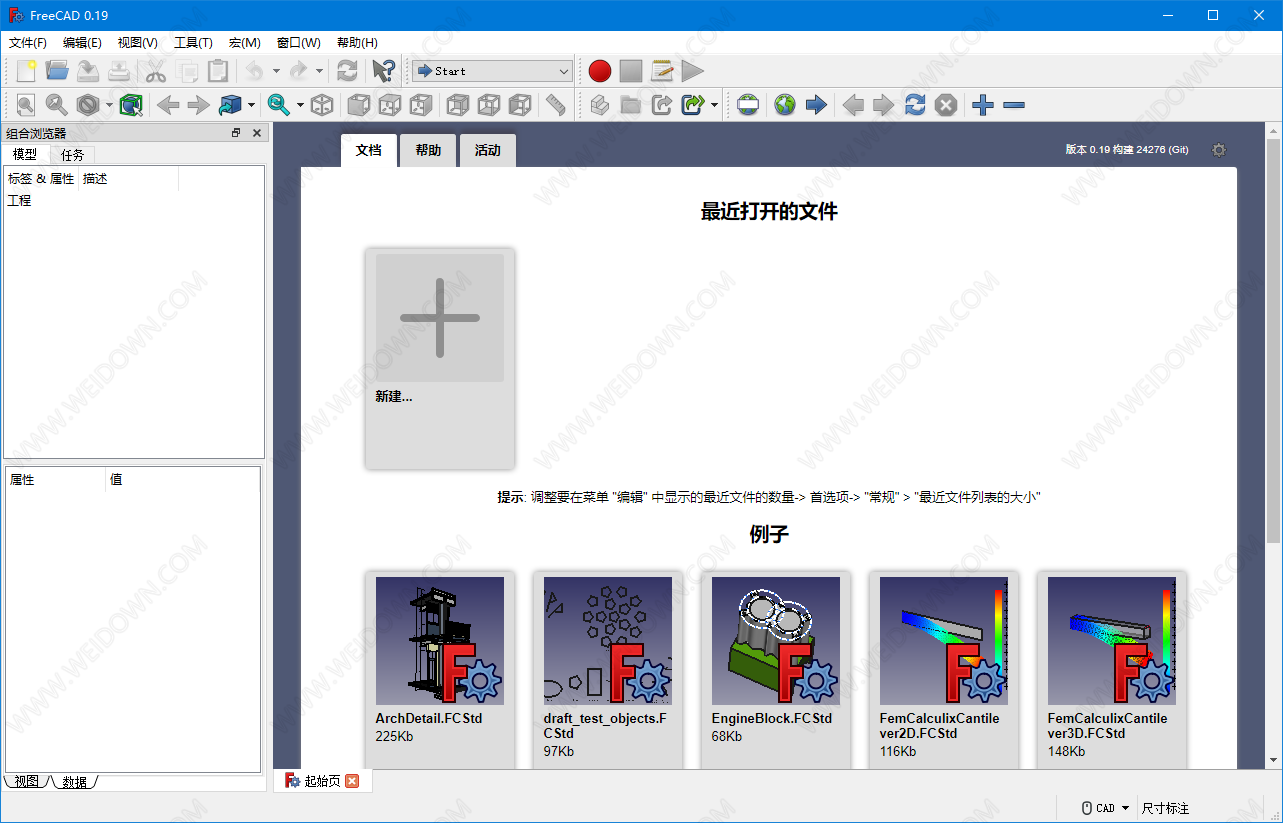The height and width of the screenshot is (823, 1283).
Task: Switch to the 任务 panel tab
Action: coord(73,155)
